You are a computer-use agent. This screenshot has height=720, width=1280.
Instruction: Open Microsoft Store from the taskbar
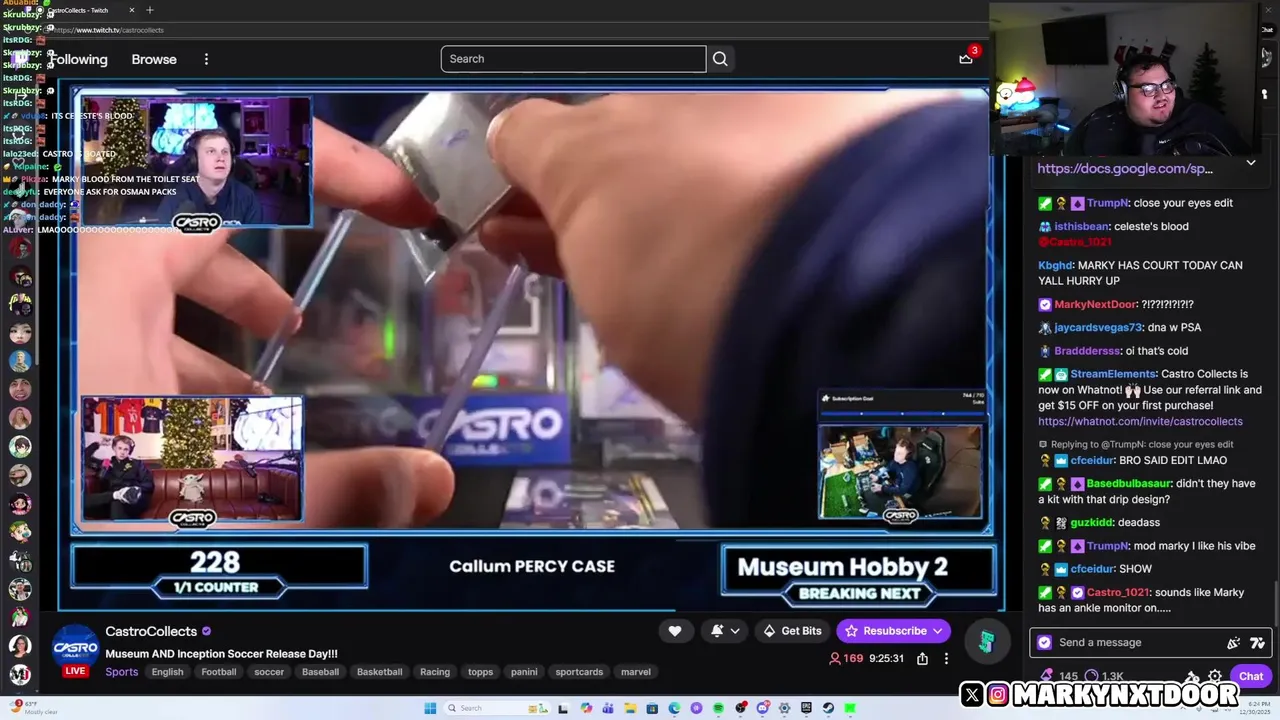point(652,708)
